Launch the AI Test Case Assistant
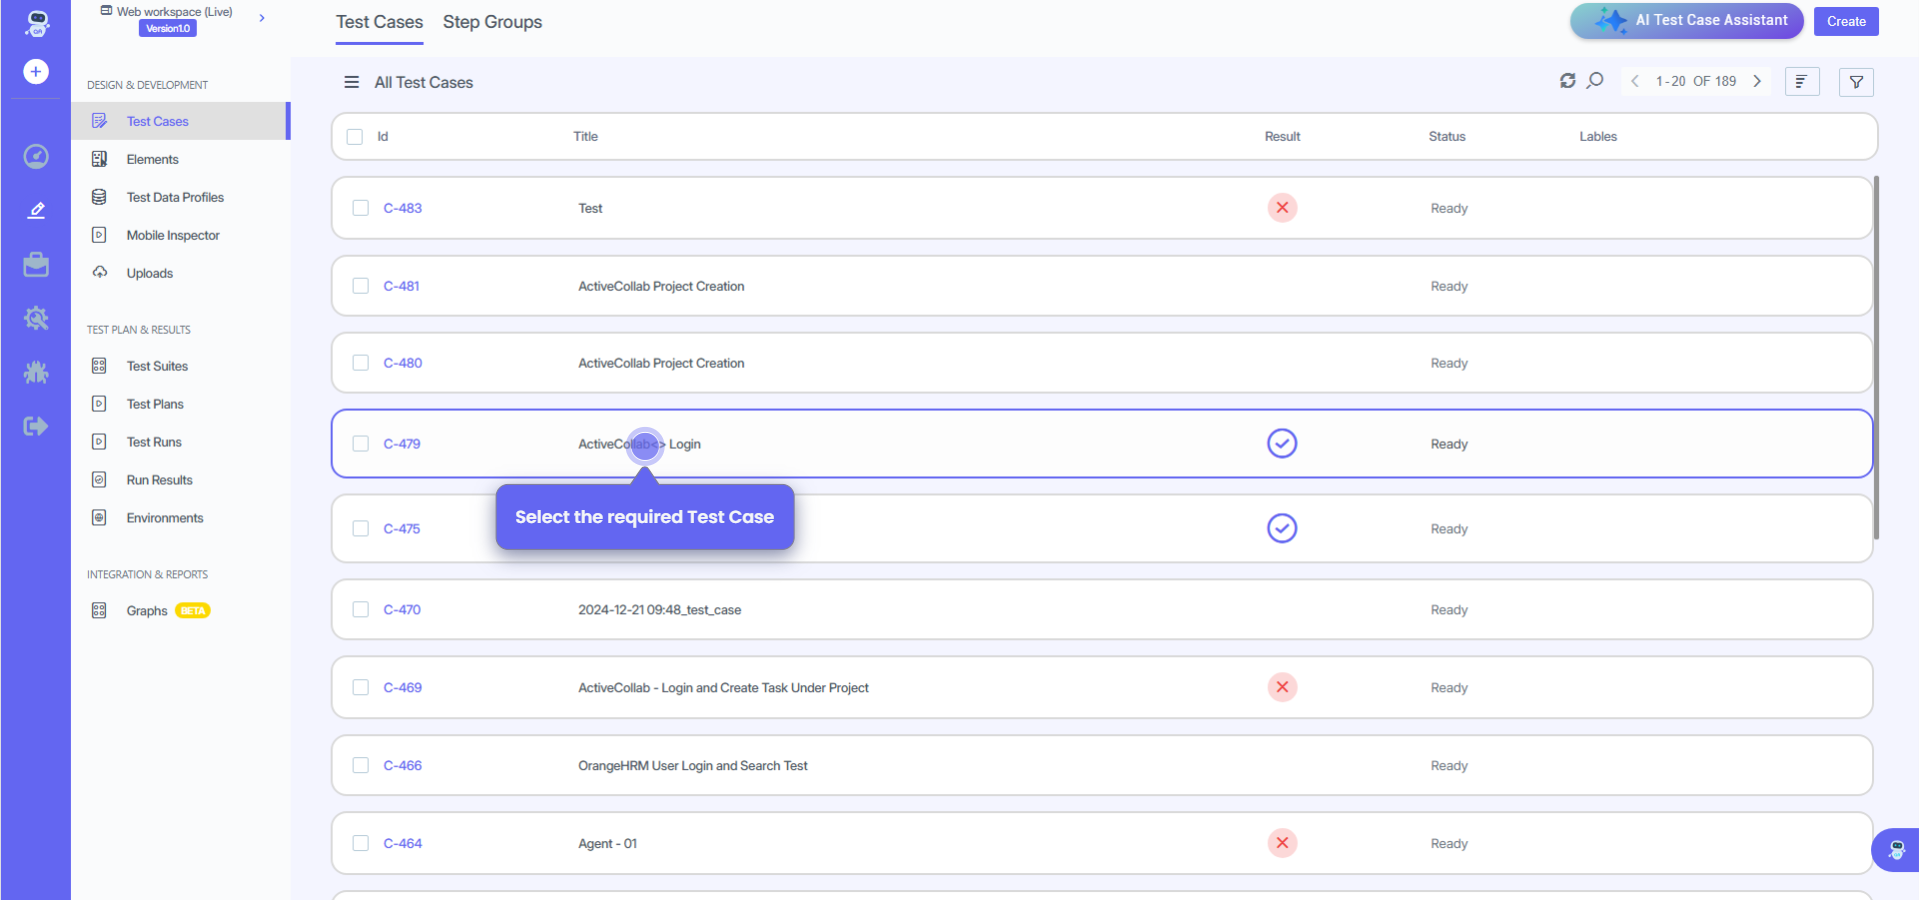The width and height of the screenshot is (1919, 900). pyautogui.click(x=1686, y=21)
